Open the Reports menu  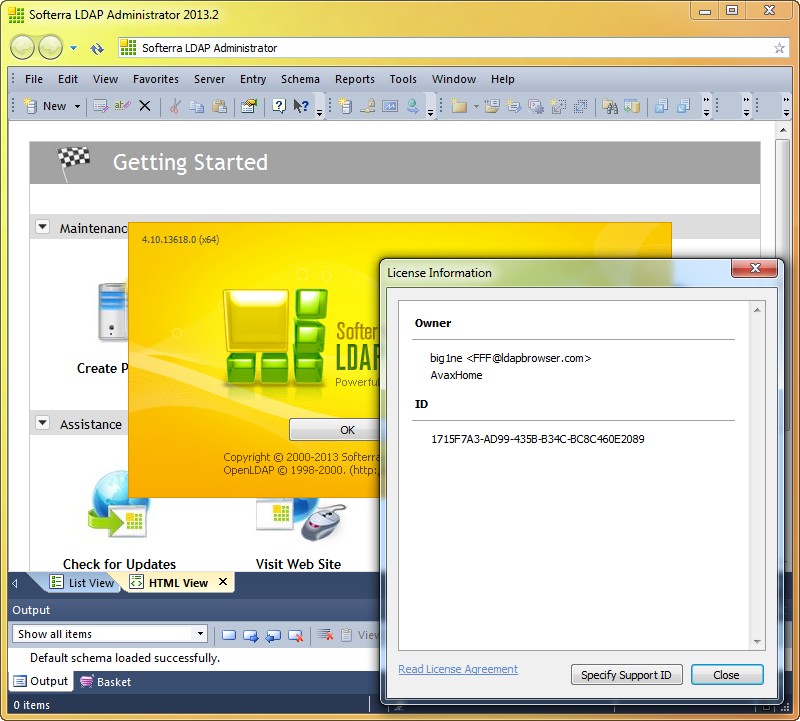(355, 79)
